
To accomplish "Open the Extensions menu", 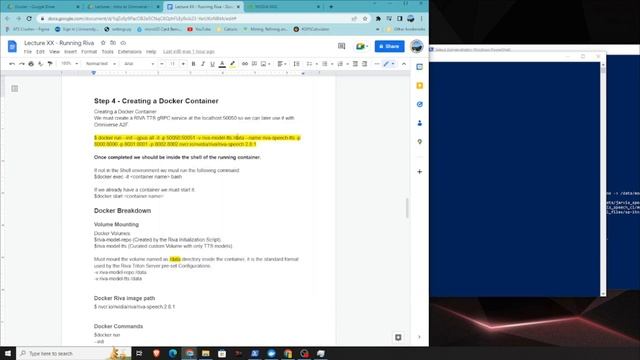I will pyautogui.click(x=129, y=52).
